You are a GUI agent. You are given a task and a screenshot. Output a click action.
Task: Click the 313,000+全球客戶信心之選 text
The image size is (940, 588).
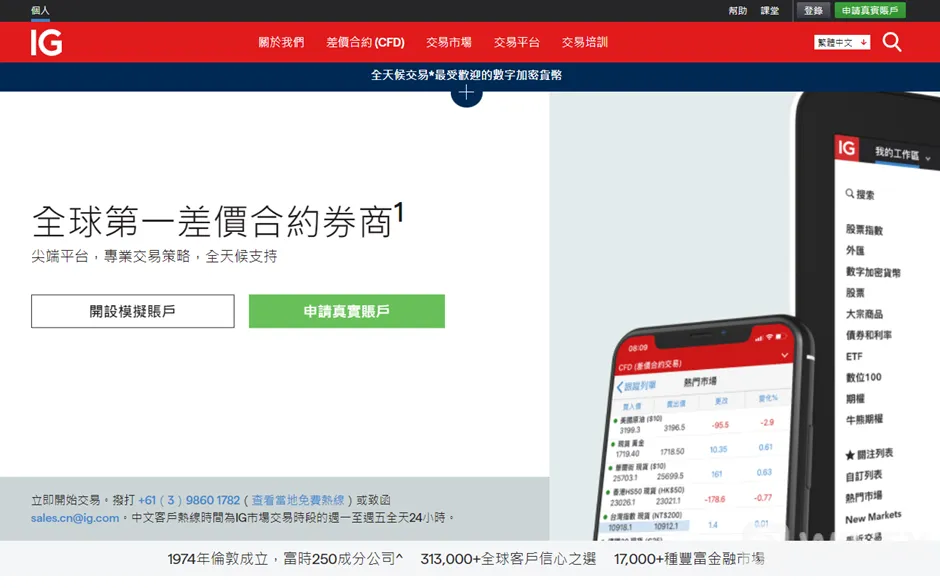[508, 559]
